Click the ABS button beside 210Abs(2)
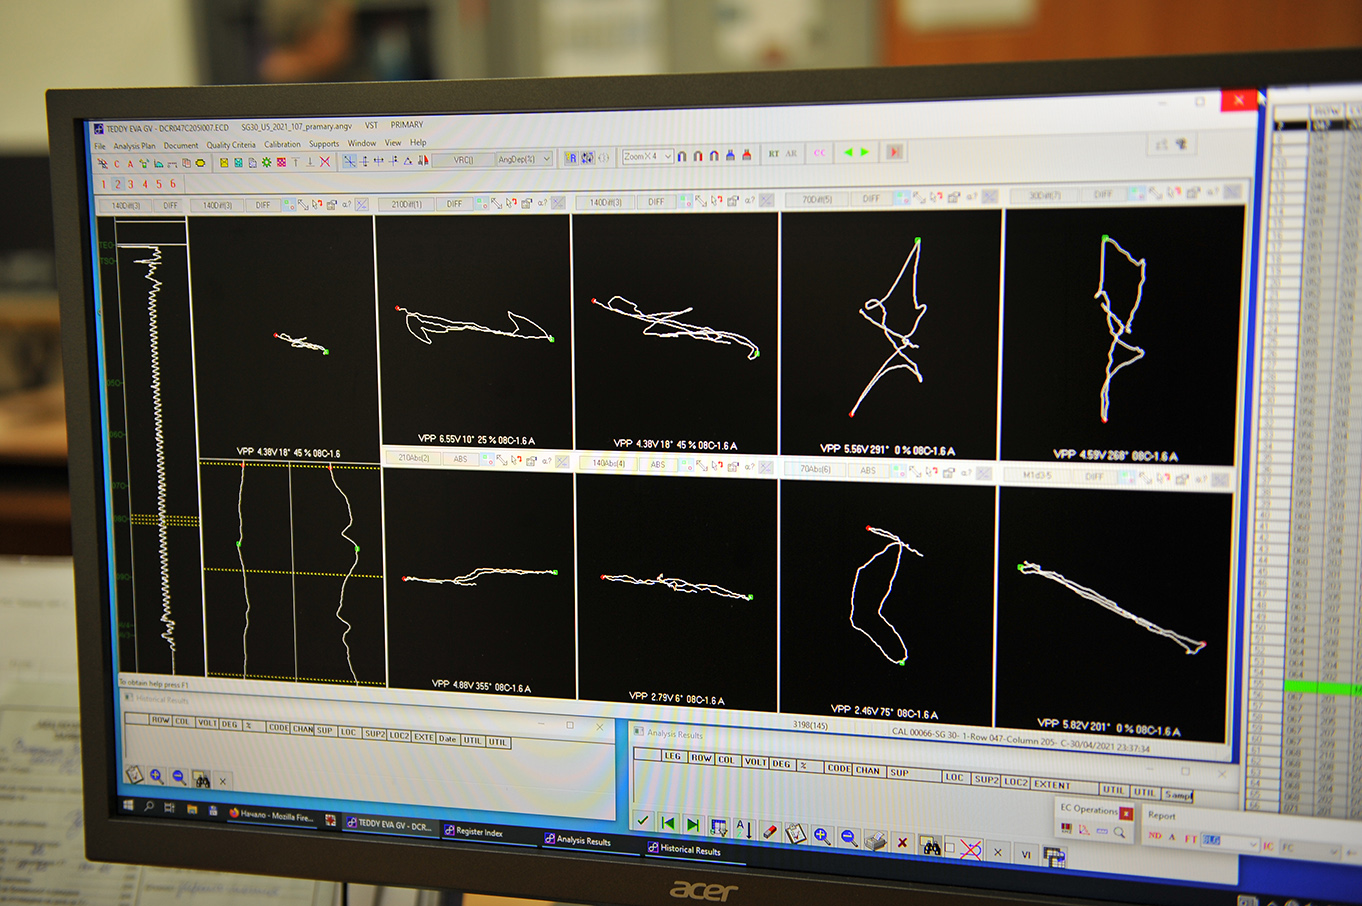This screenshot has height=906, width=1362. point(460,459)
